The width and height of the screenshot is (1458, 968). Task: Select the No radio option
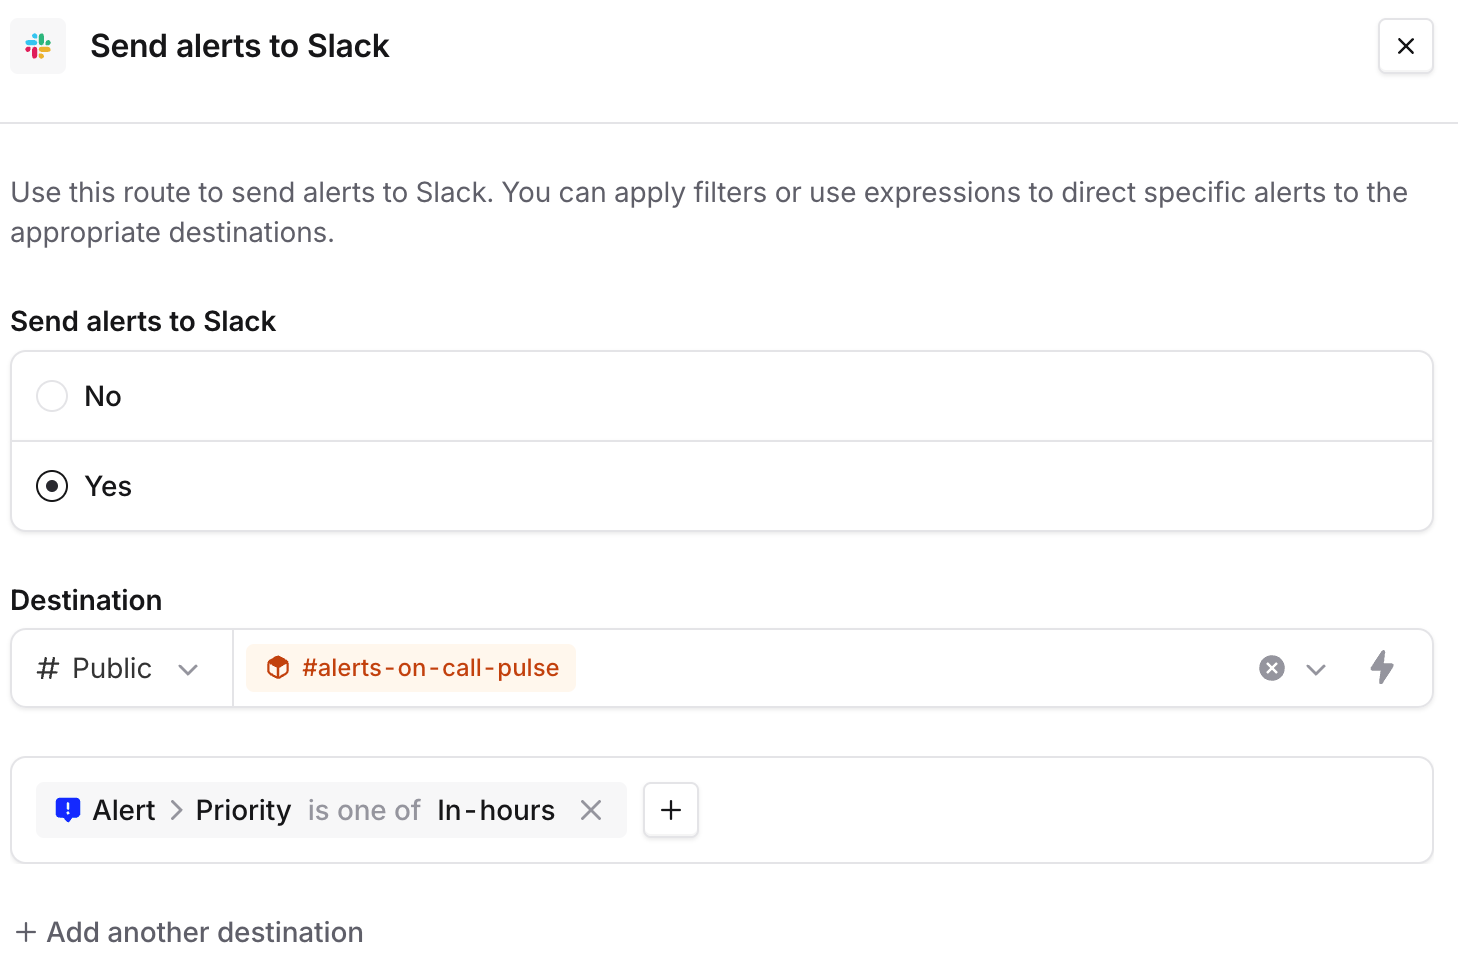[x=52, y=396]
